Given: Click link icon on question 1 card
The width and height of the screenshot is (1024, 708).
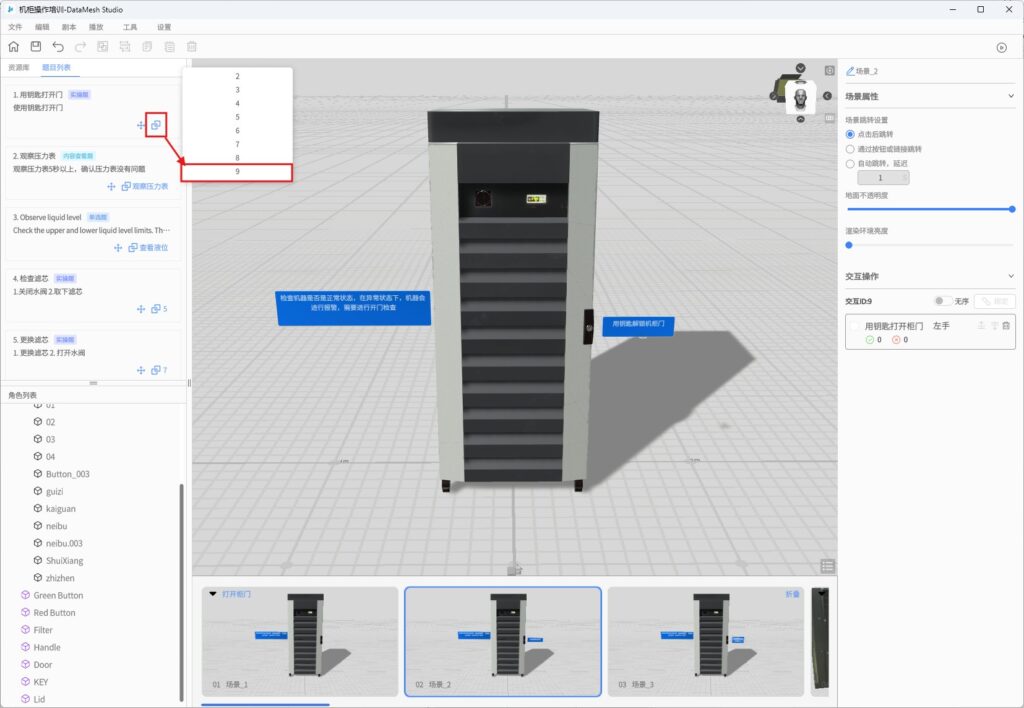Looking at the screenshot, I should pos(156,125).
